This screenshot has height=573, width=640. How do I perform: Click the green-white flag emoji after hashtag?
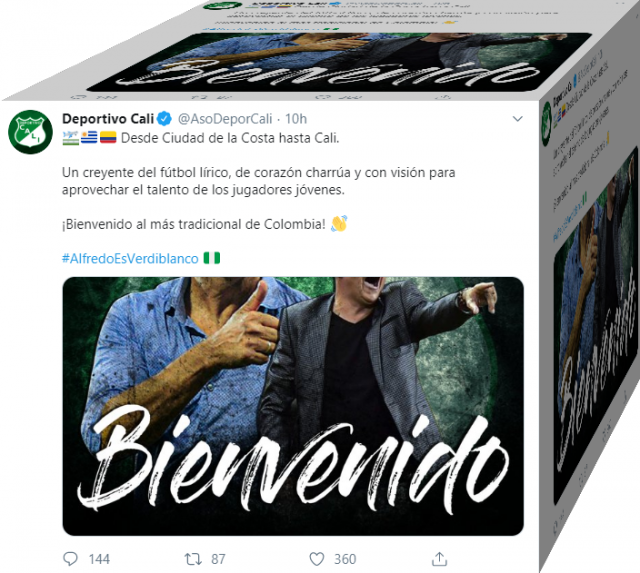[x=212, y=258]
